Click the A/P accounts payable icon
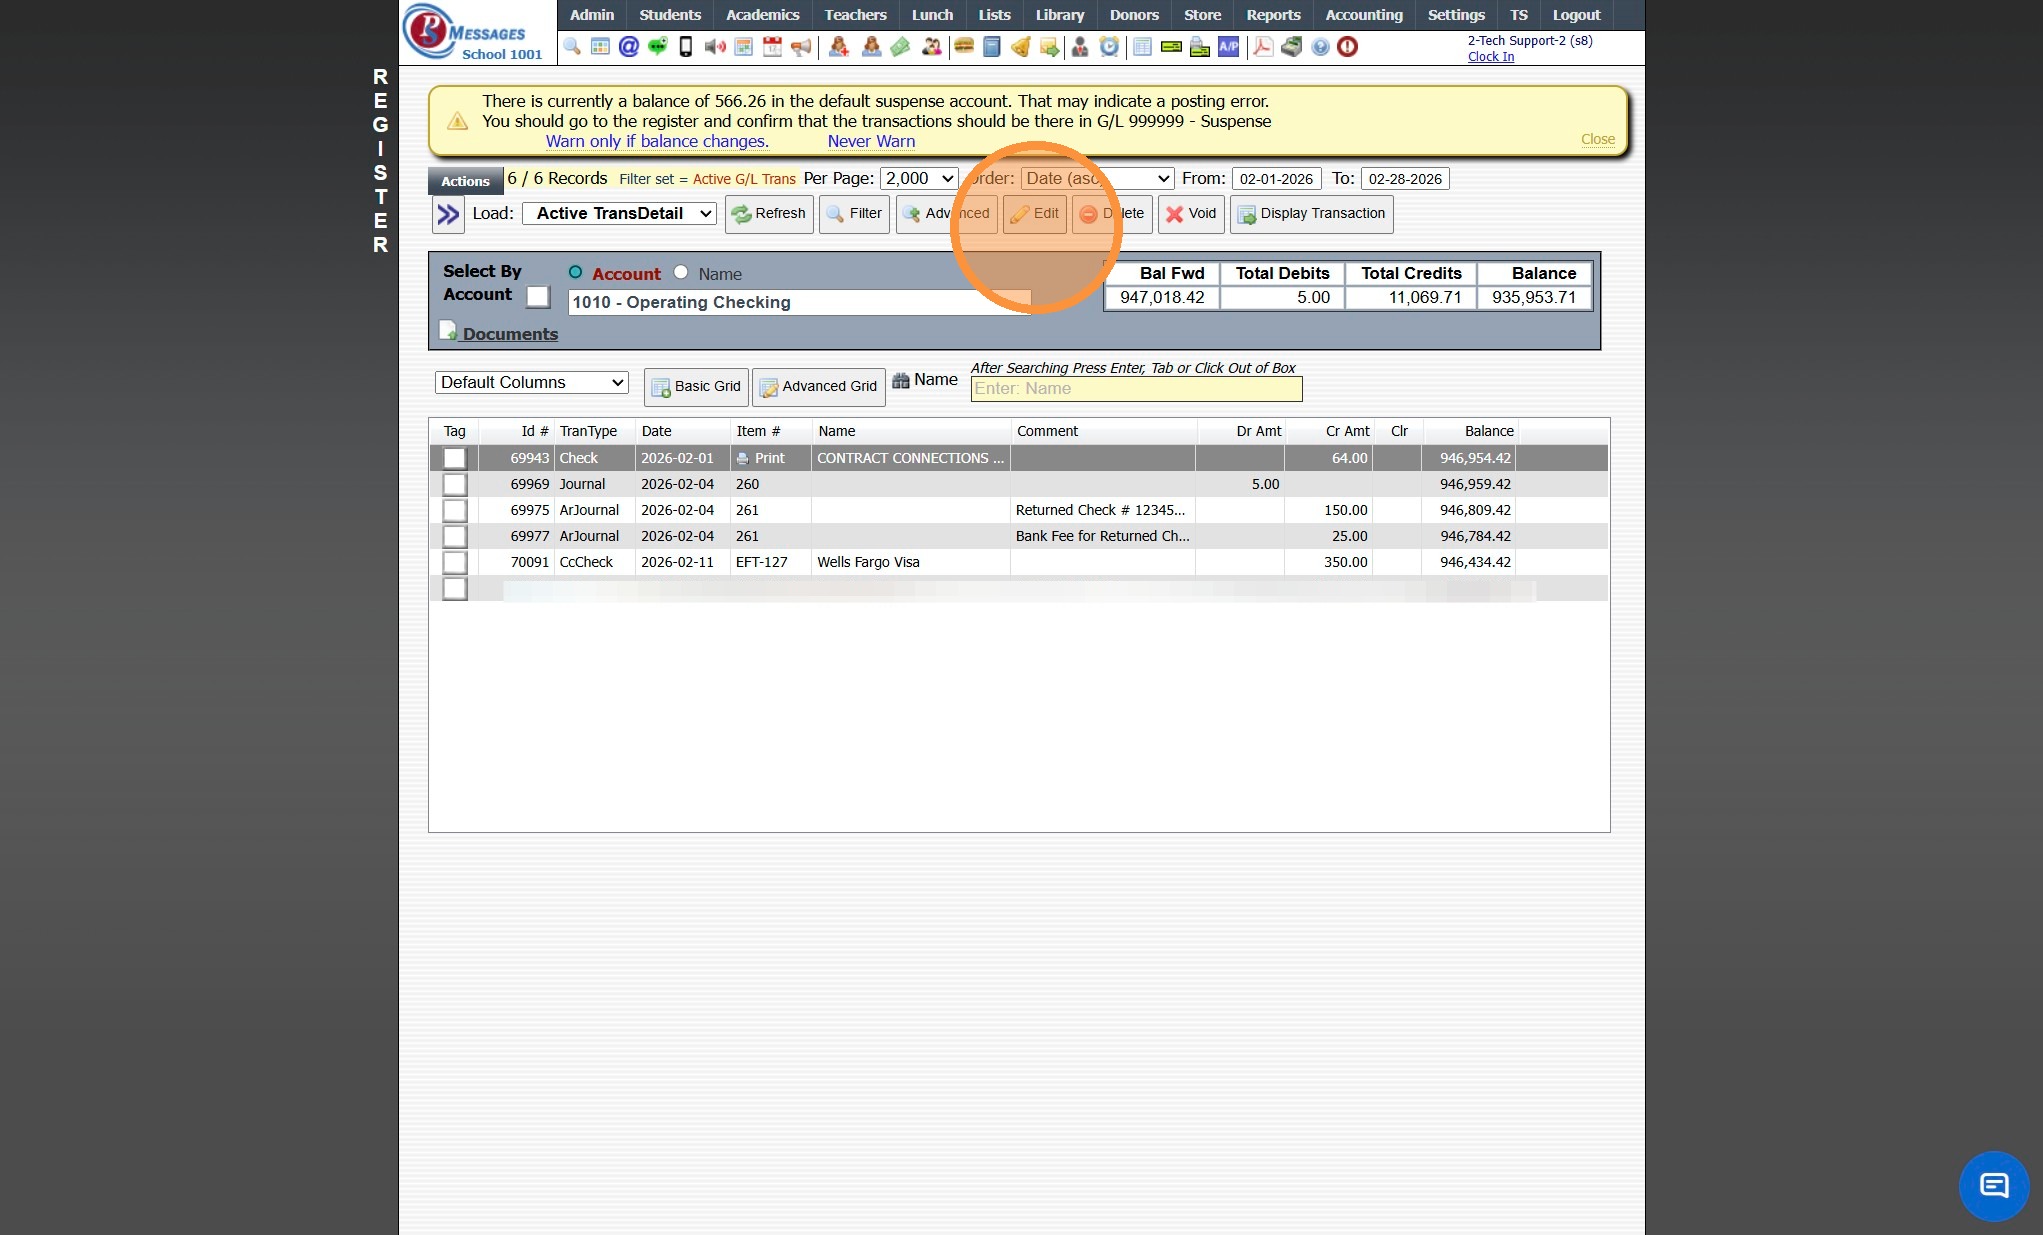Viewport: 2043px width, 1235px height. [1228, 47]
